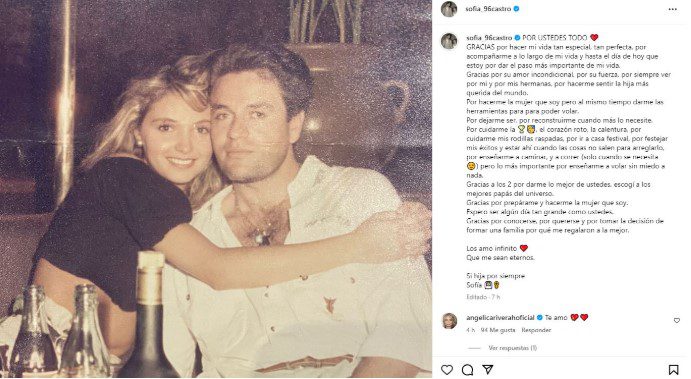
Task: Click the vintage couple photo
Action: (215, 189)
